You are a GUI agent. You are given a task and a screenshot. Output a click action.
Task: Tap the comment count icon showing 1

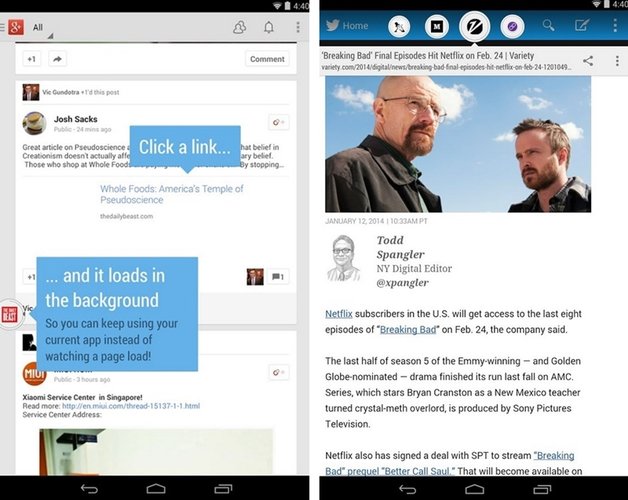click(x=278, y=276)
